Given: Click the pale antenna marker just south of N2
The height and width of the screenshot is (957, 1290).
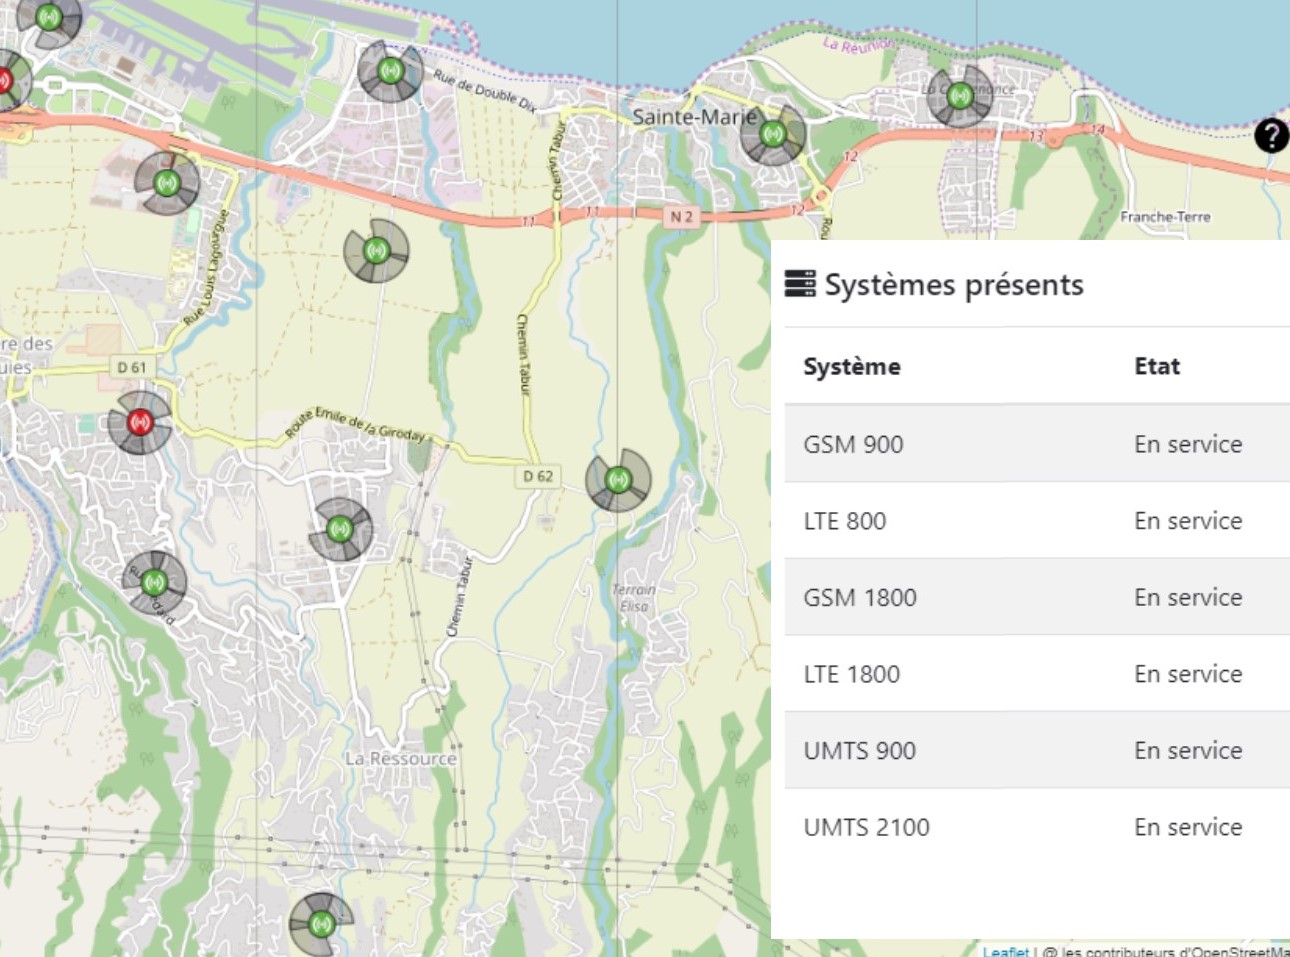Looking at the screenshot, I should click(376, 250).
